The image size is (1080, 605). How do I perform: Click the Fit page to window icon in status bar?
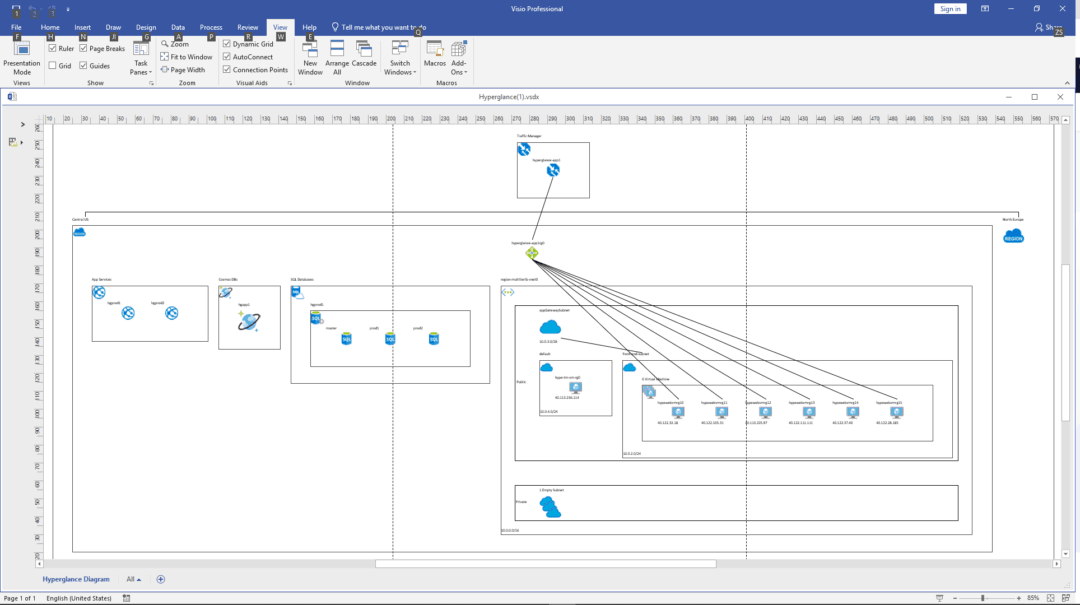(1050, 597)
